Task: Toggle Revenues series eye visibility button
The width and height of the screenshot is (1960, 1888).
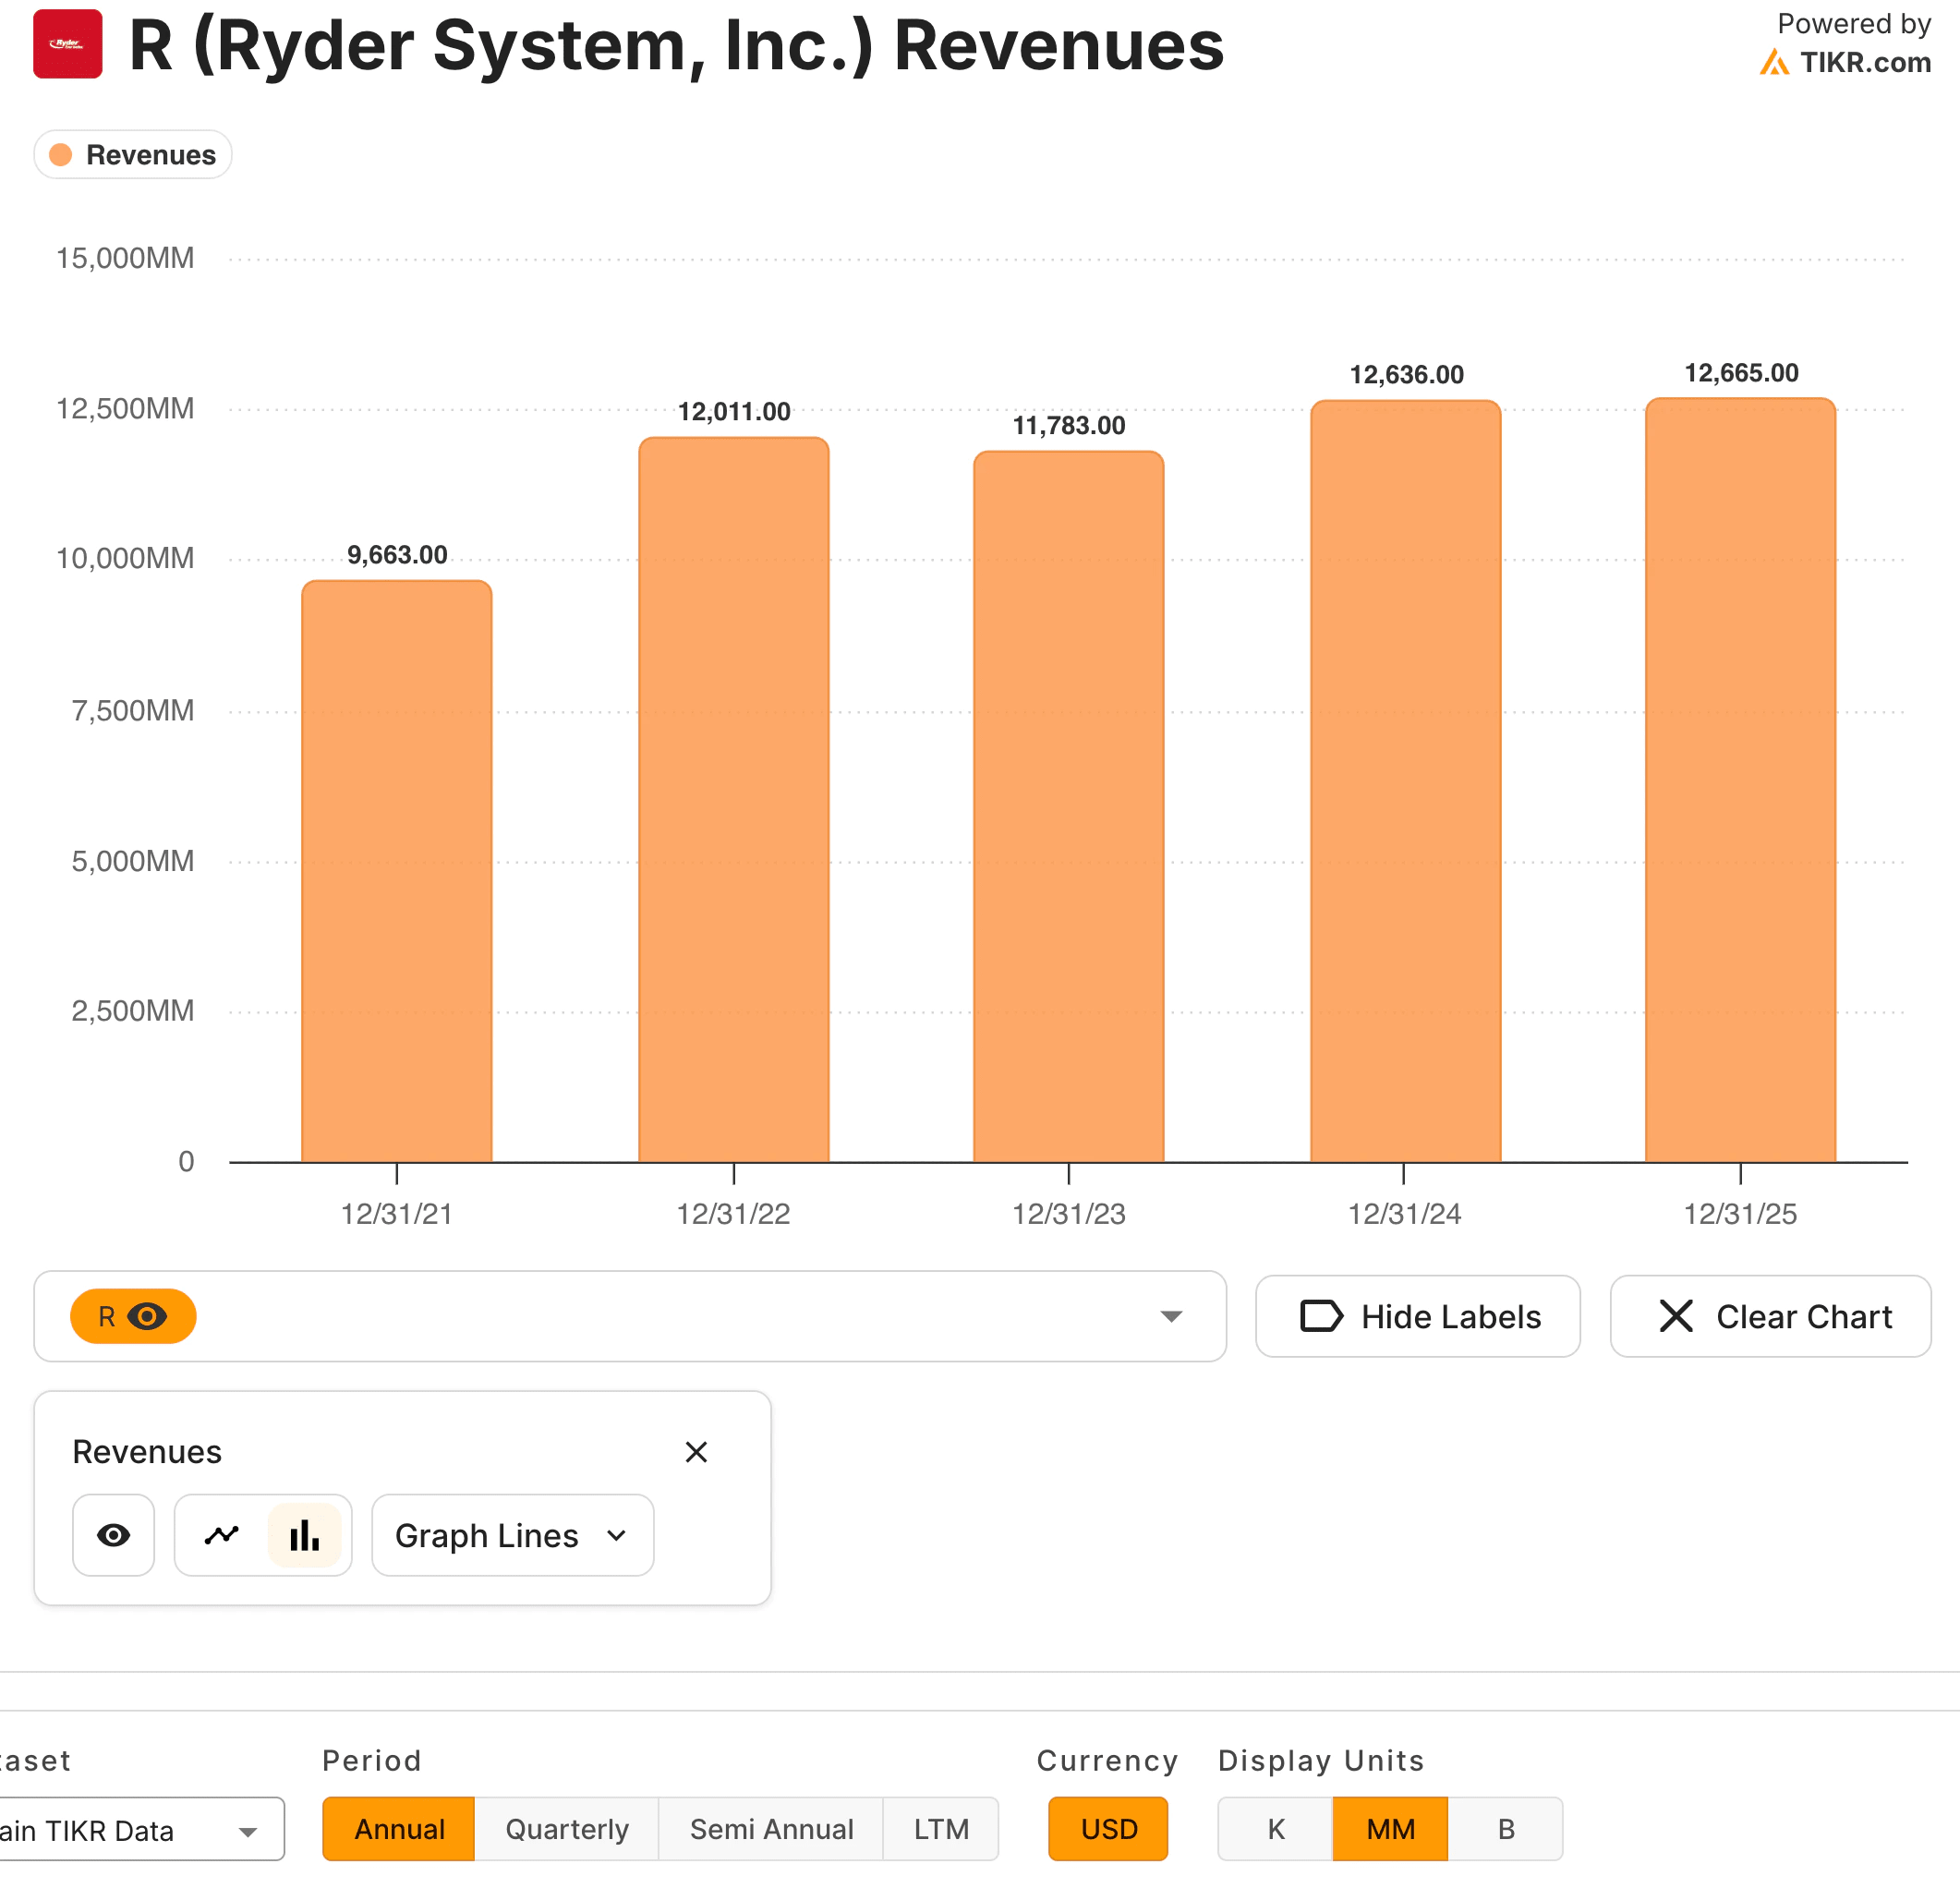Action: coord(113,1535)
